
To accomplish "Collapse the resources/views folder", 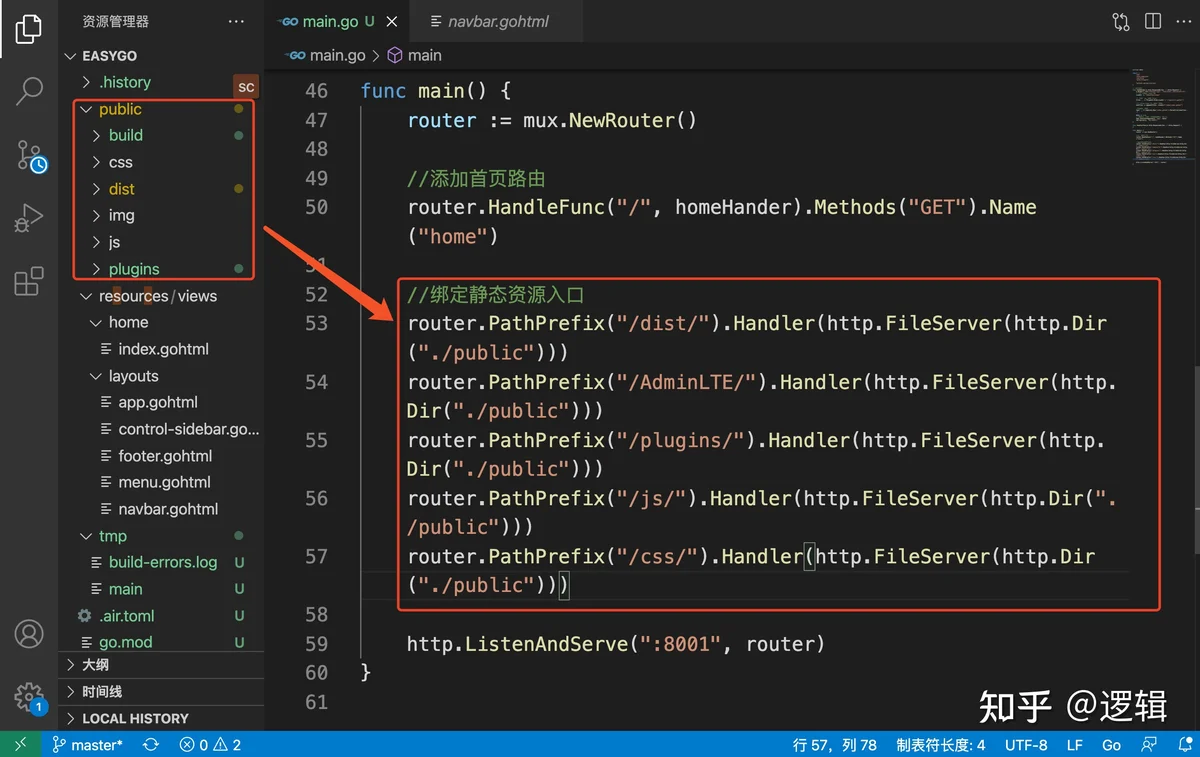I will coord(160,296).
